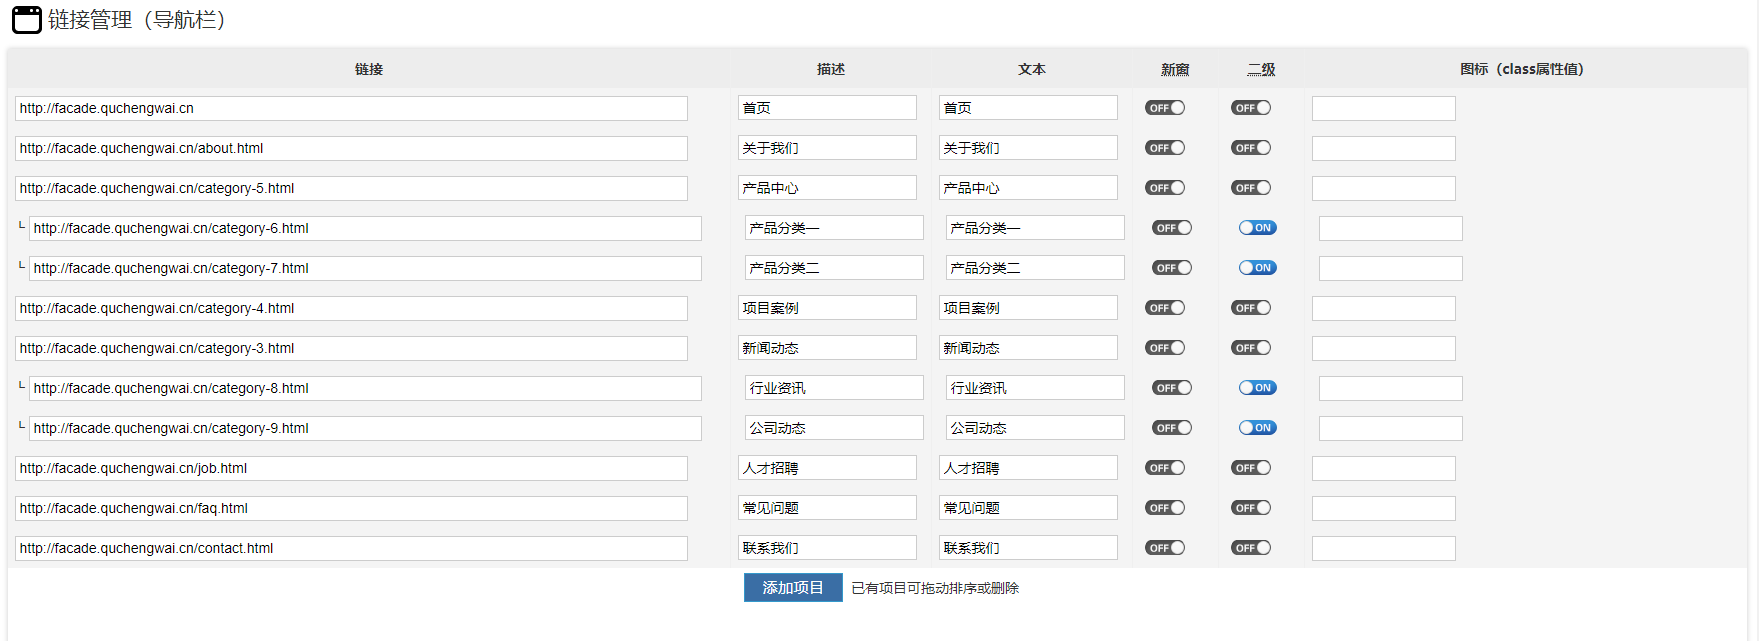Viewport: 1759px width, 641px height.
Task: Edit 描述 field containing 产品中心
Action: tap(827, 188)
